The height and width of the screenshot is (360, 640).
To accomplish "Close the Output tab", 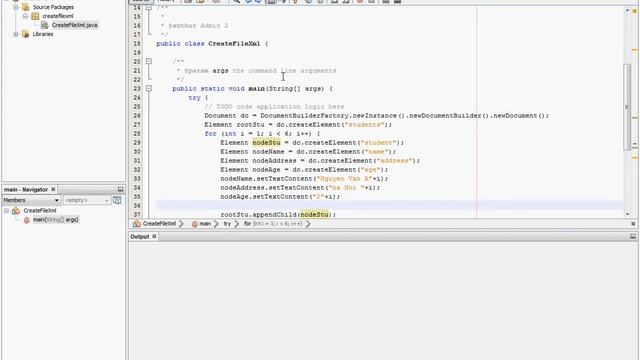I will (x=154, y=237).
